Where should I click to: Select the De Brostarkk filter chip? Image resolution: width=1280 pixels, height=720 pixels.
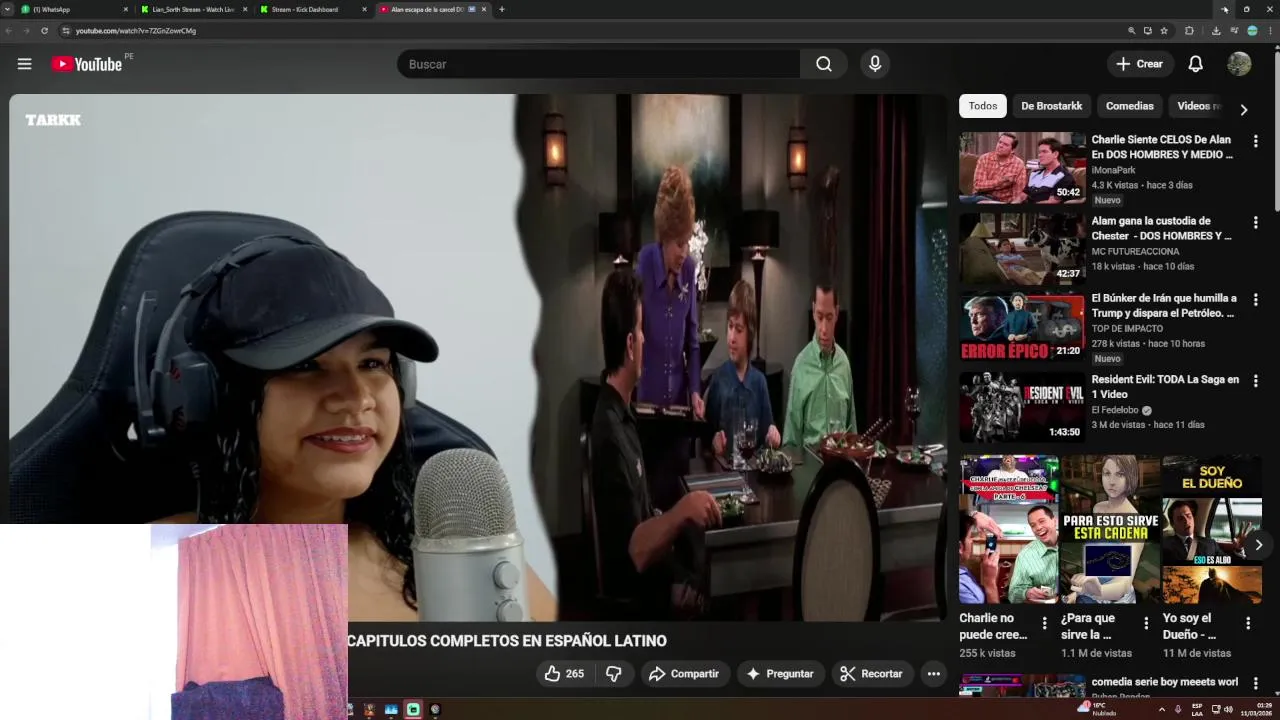1051,106
